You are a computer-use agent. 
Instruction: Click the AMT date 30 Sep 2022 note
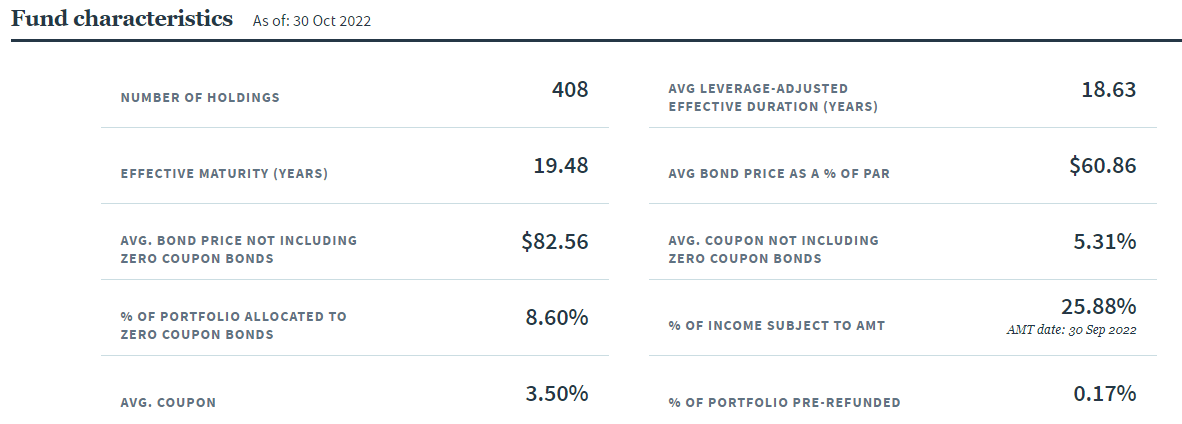1071,330
